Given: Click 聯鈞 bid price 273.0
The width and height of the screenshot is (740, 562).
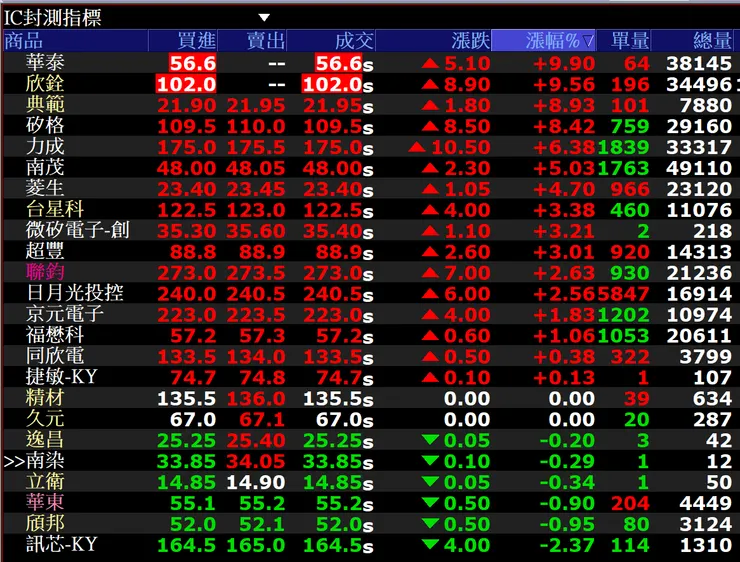Looking at the screenshot, I should (x=186, y=273).
